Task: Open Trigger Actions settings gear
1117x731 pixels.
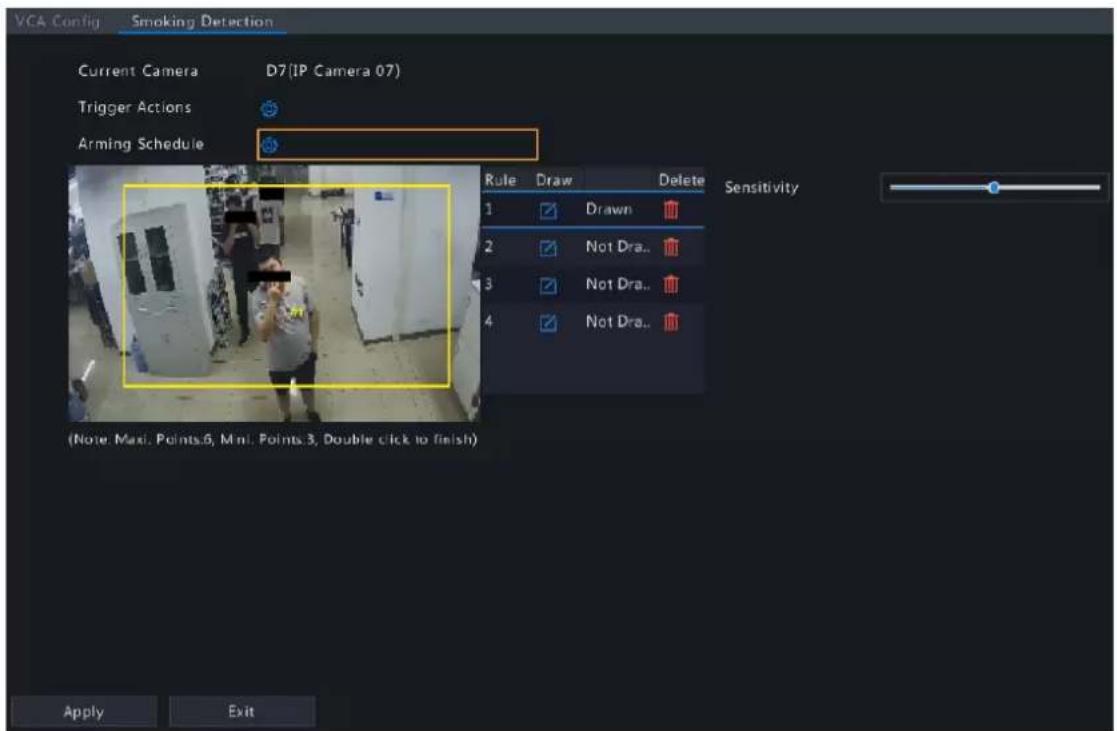Action: coord(269,109)
